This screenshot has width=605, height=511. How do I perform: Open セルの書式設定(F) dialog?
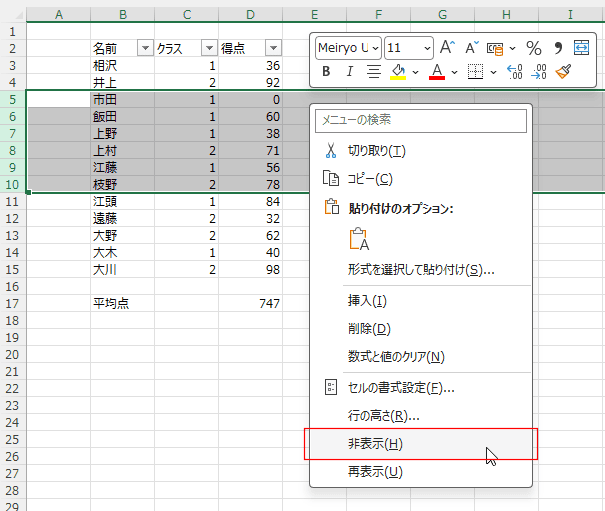[421, 387]
